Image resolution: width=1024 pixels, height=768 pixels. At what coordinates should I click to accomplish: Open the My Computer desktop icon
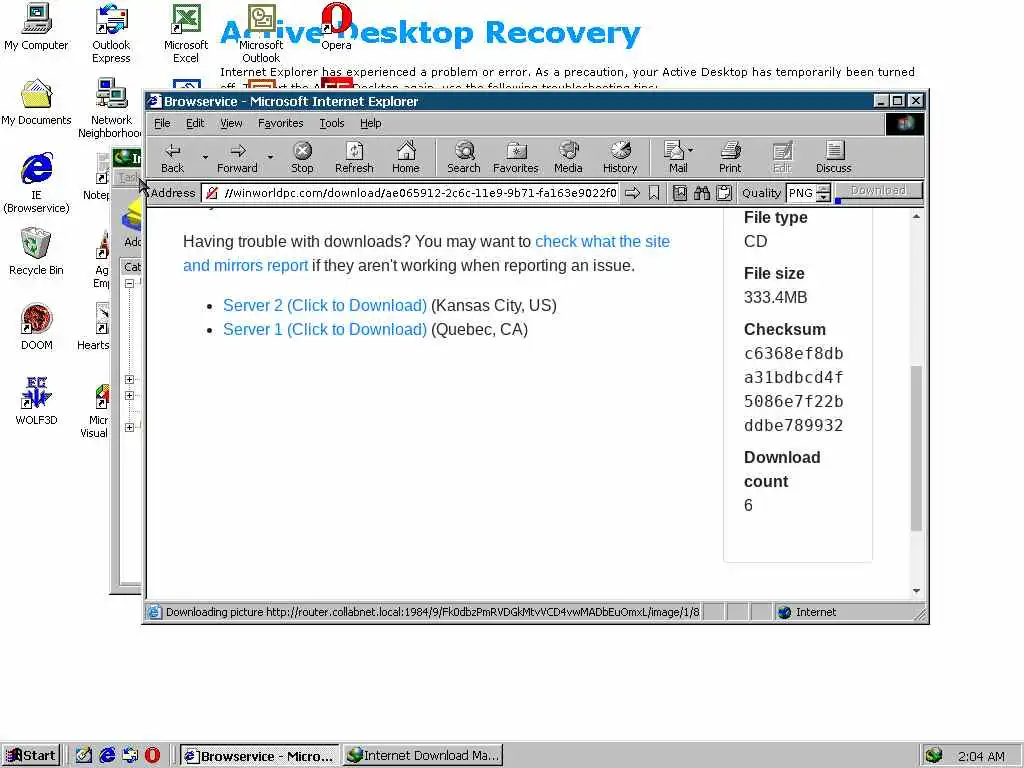pos(37,27)
